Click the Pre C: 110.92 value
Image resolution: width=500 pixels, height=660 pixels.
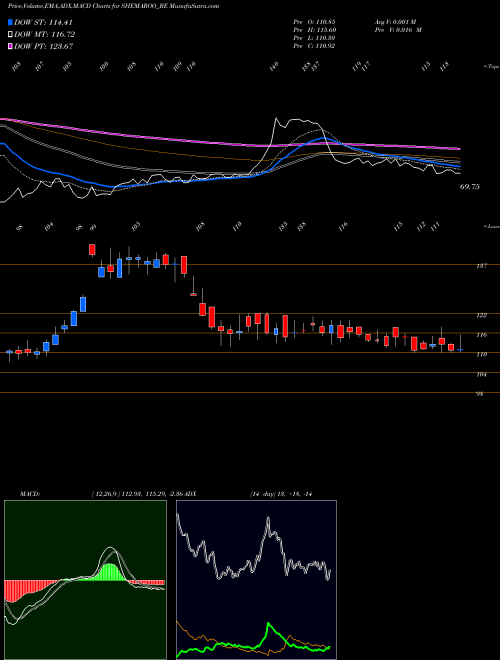pyautogui.click(x=314, y=46)
